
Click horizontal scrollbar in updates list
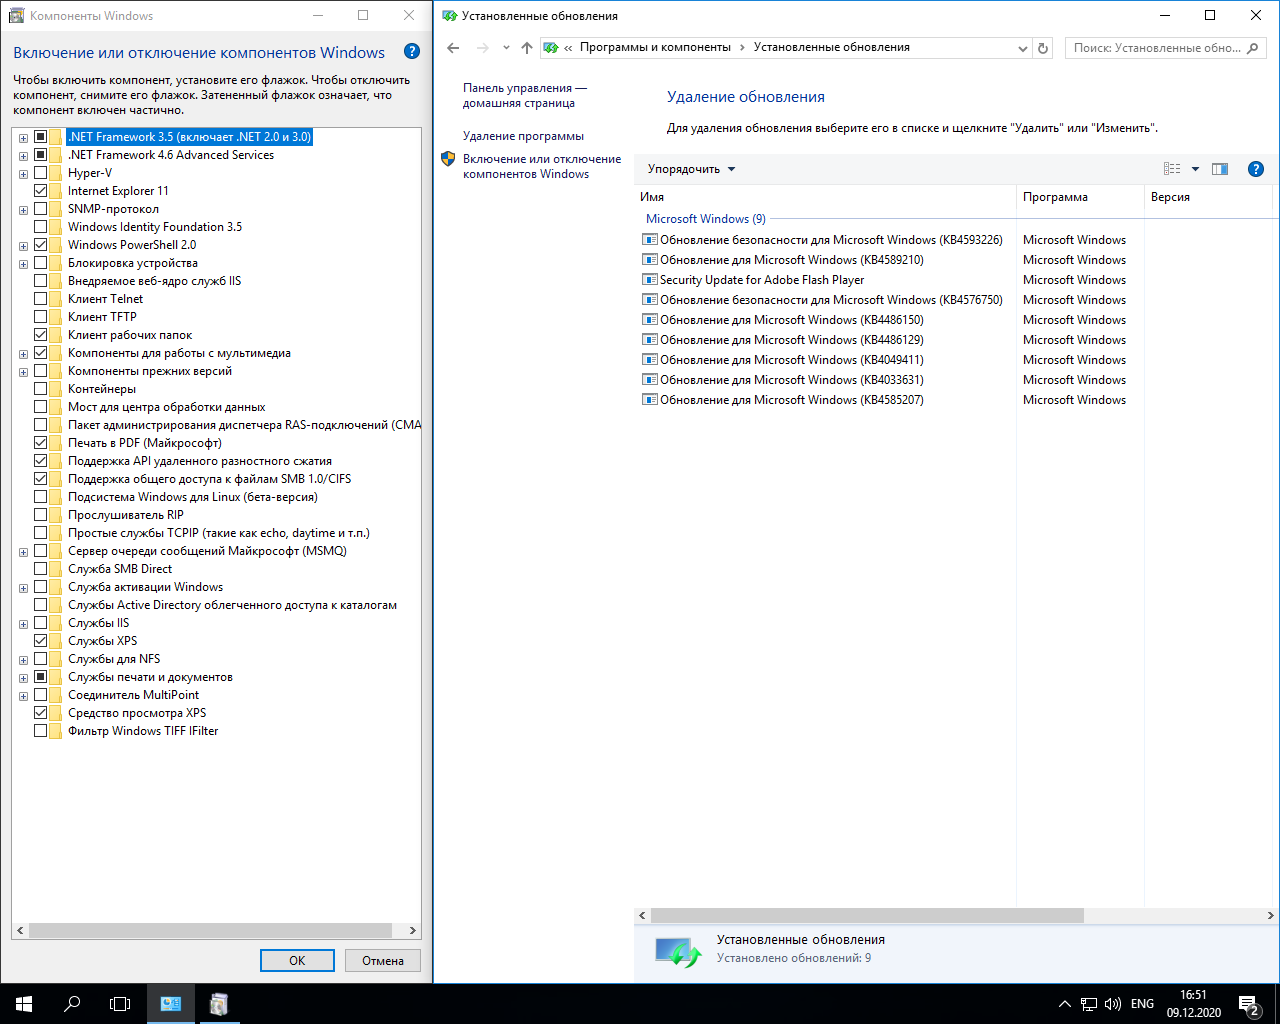867,915
